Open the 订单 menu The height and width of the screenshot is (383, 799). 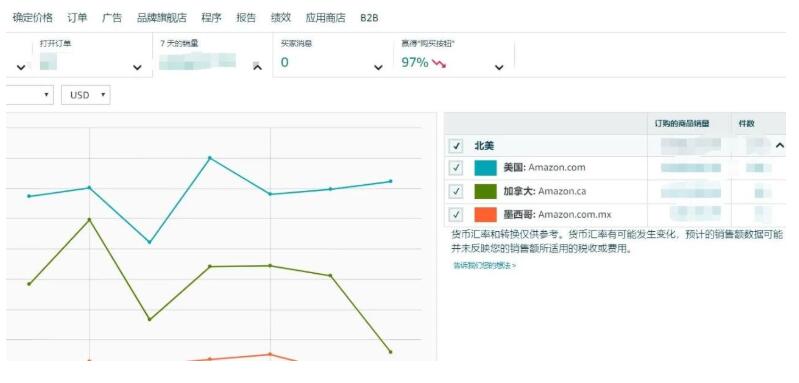click(77, 18)
